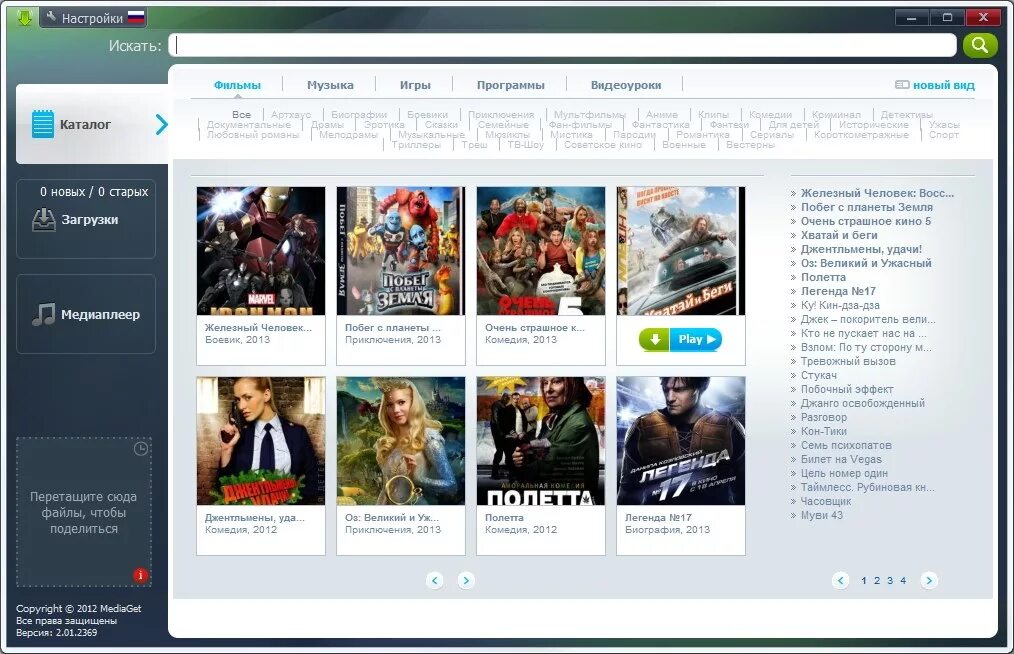Image resolution: width=1014 pixels, height=654 pixels.
Task: Open the Полетта movie poster
Action: (541, 441)
